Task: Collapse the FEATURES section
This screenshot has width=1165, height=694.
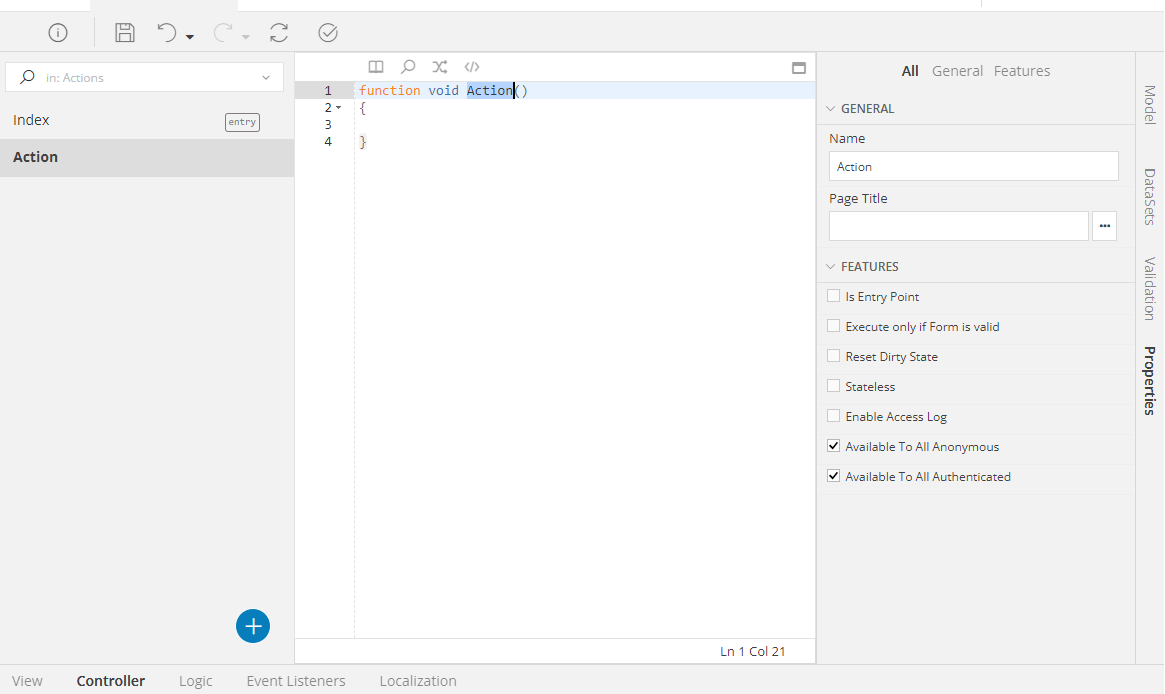Action: (x=831, y=267)
